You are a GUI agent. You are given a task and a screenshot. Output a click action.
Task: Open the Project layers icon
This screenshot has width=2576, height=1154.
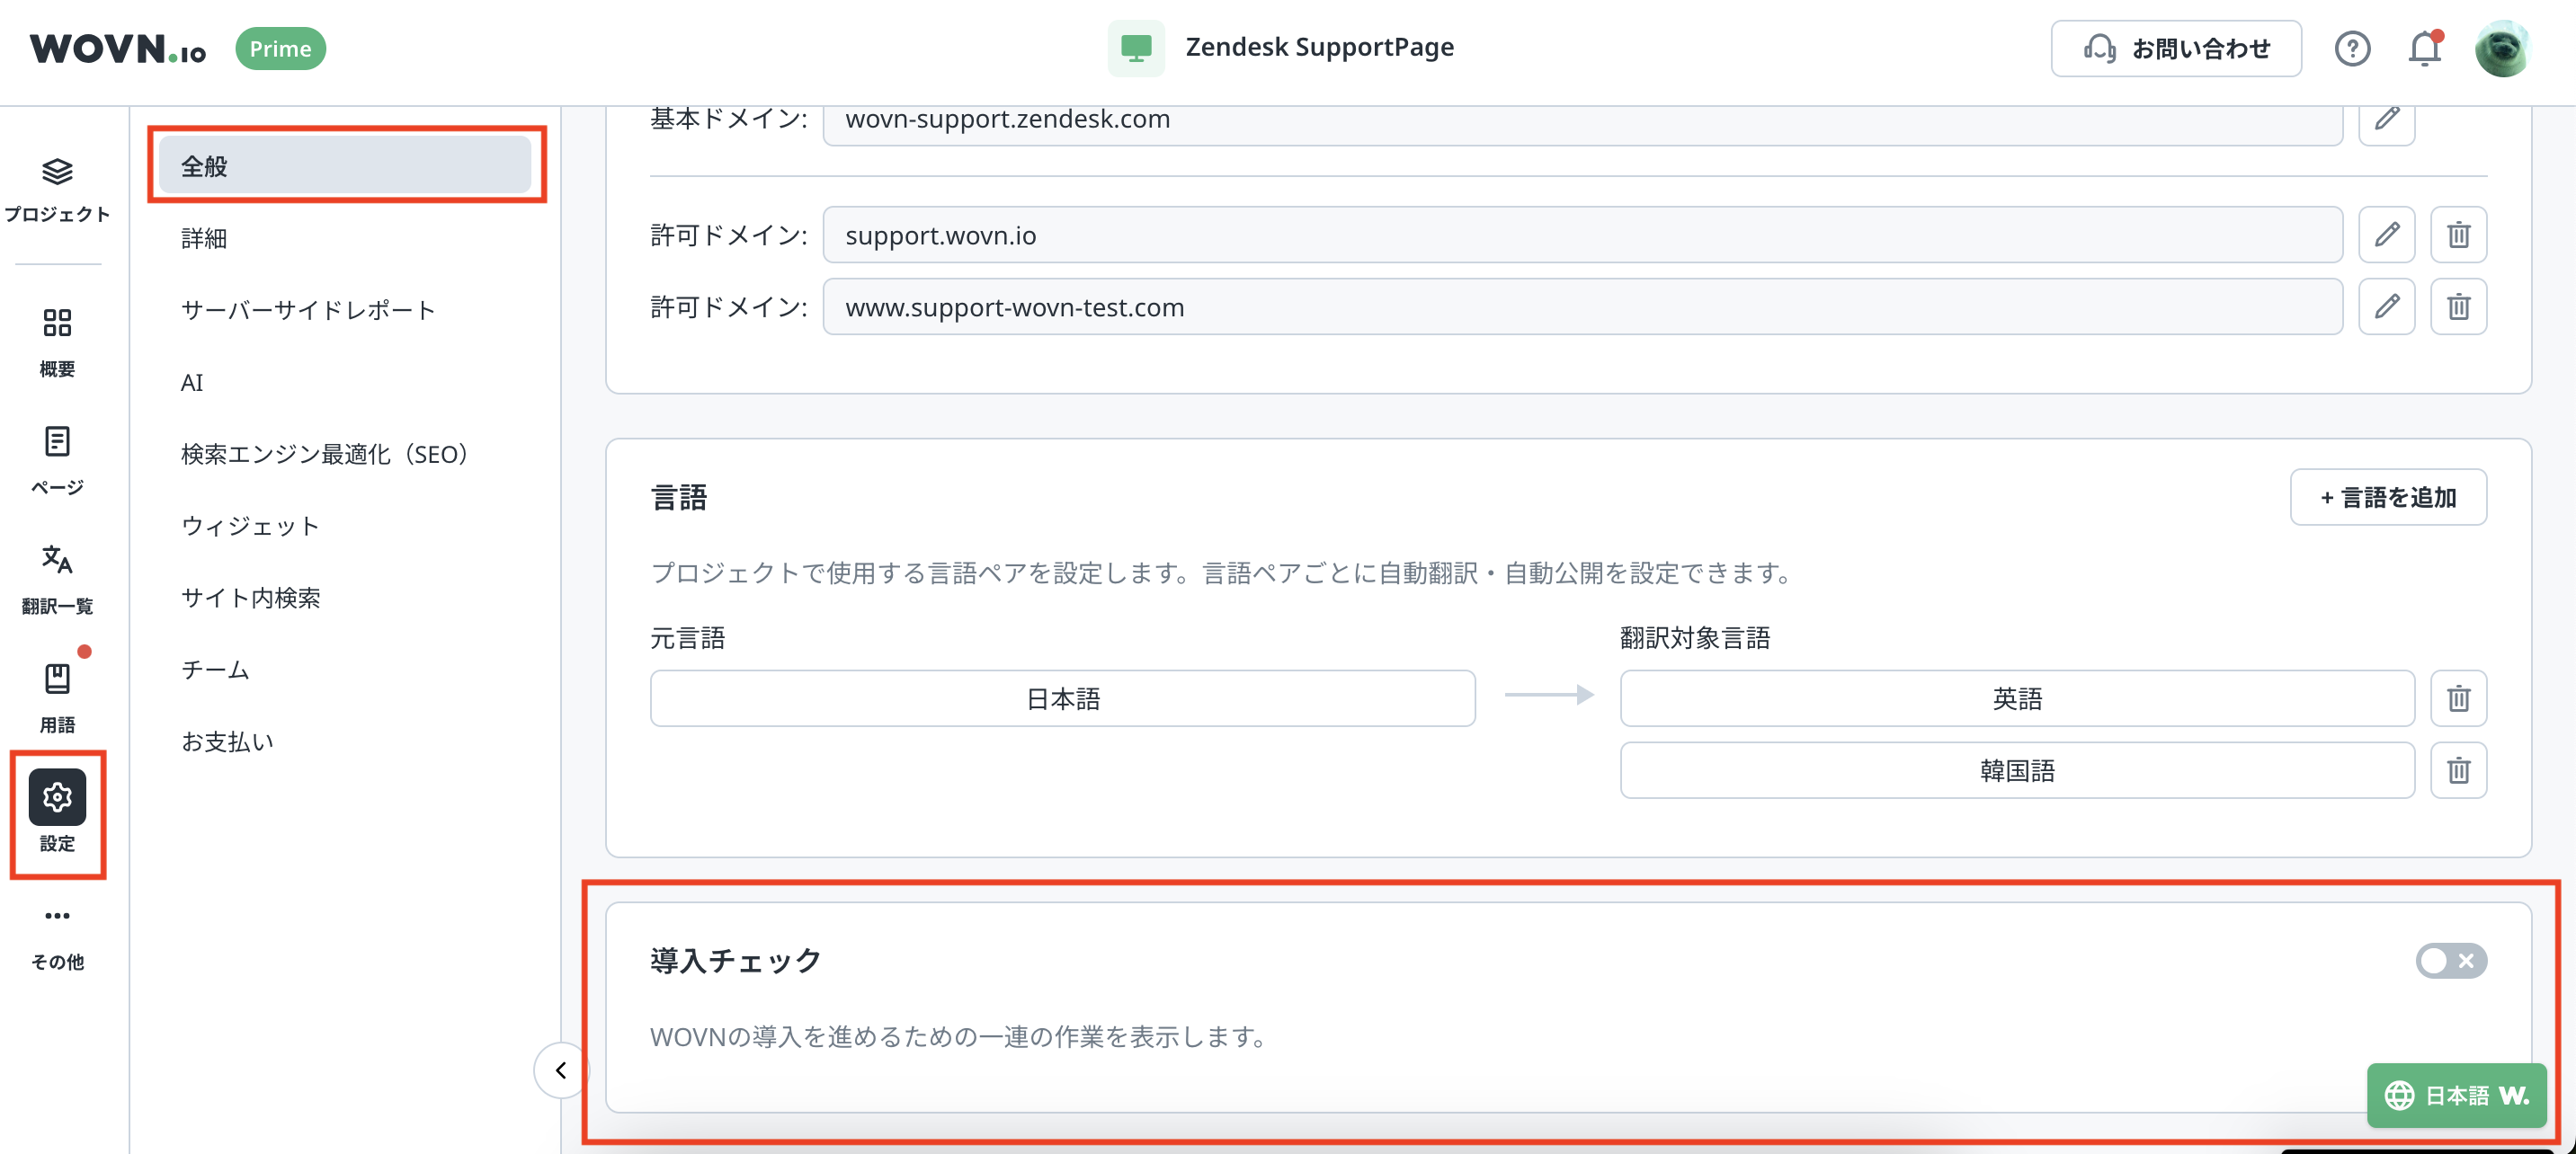click(x=57, y=173)
